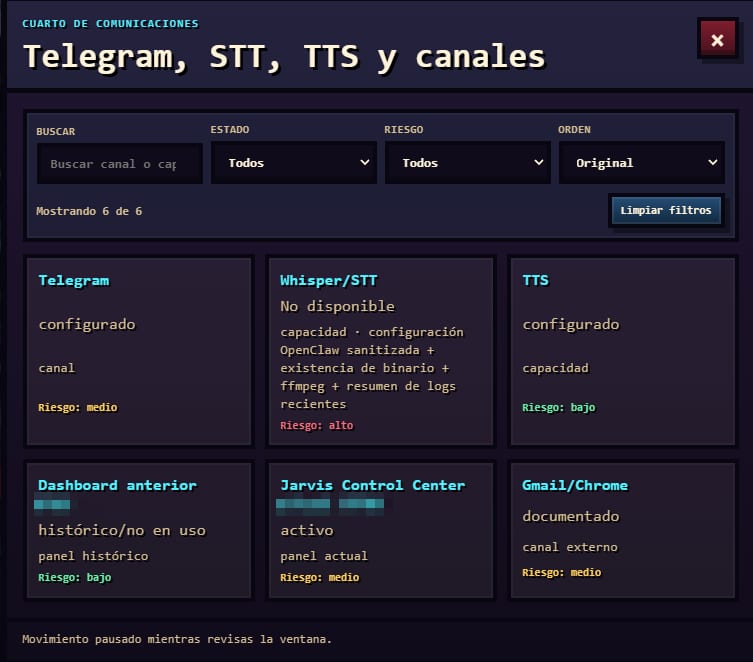Select the Whisper/STT card title

329,280
